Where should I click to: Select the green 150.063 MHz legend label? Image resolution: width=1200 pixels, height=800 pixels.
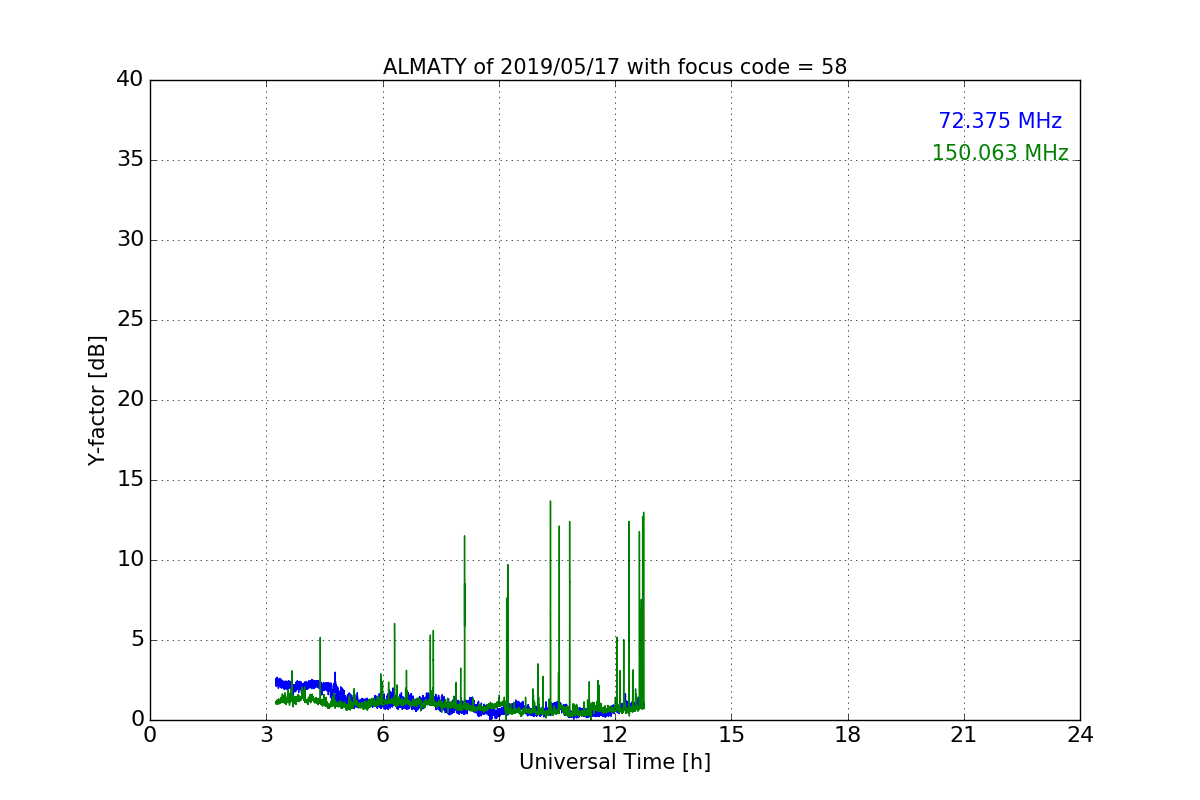click(x=1000, y=153)
